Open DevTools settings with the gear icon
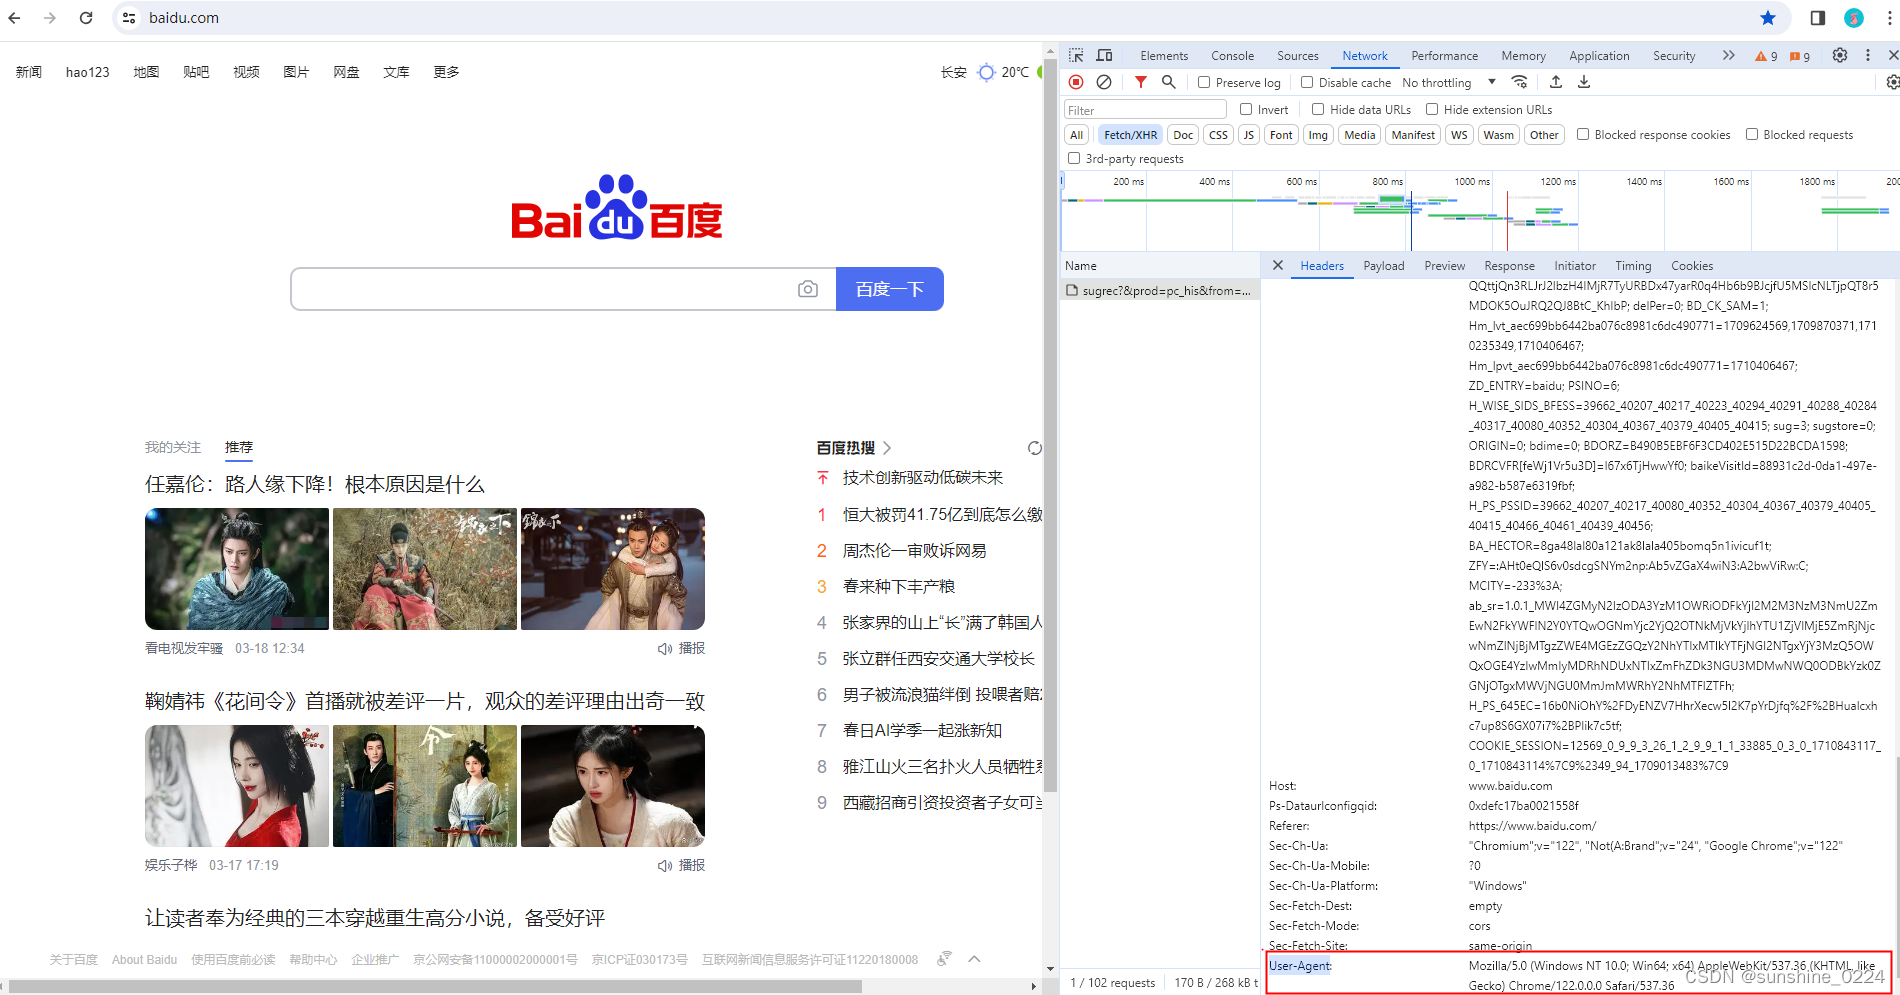 point(1839,55)
